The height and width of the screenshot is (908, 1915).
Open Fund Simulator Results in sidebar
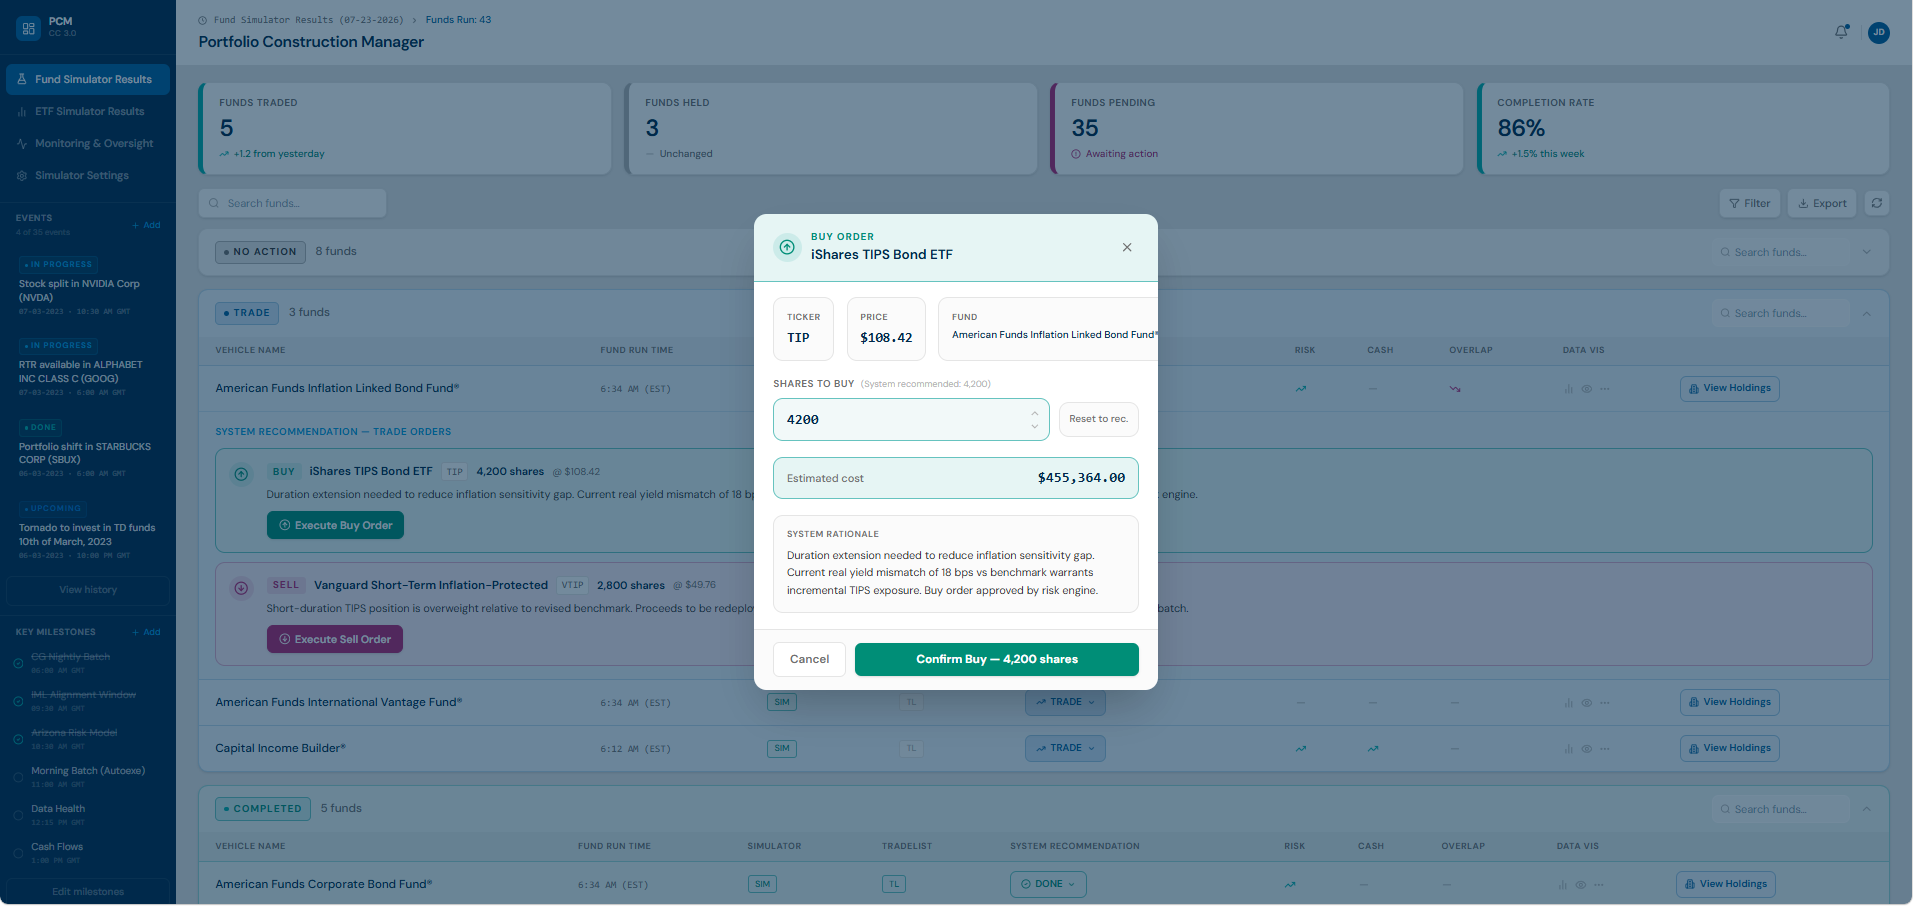pyautogui.click(x=88, y=80)
